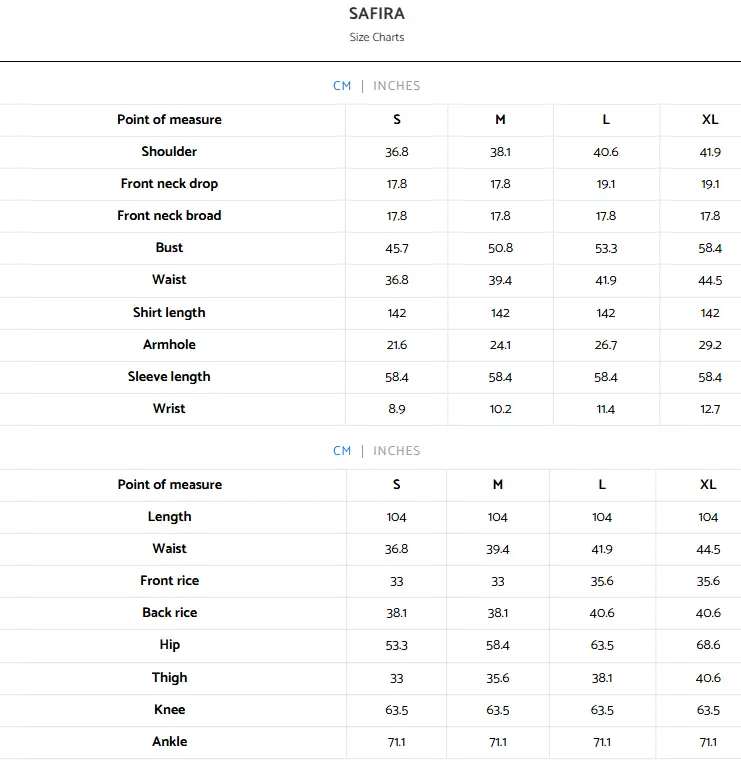Screen dimensions: 741x766
Task: Switch the shirt chart to INCHES
Action: 396,86
